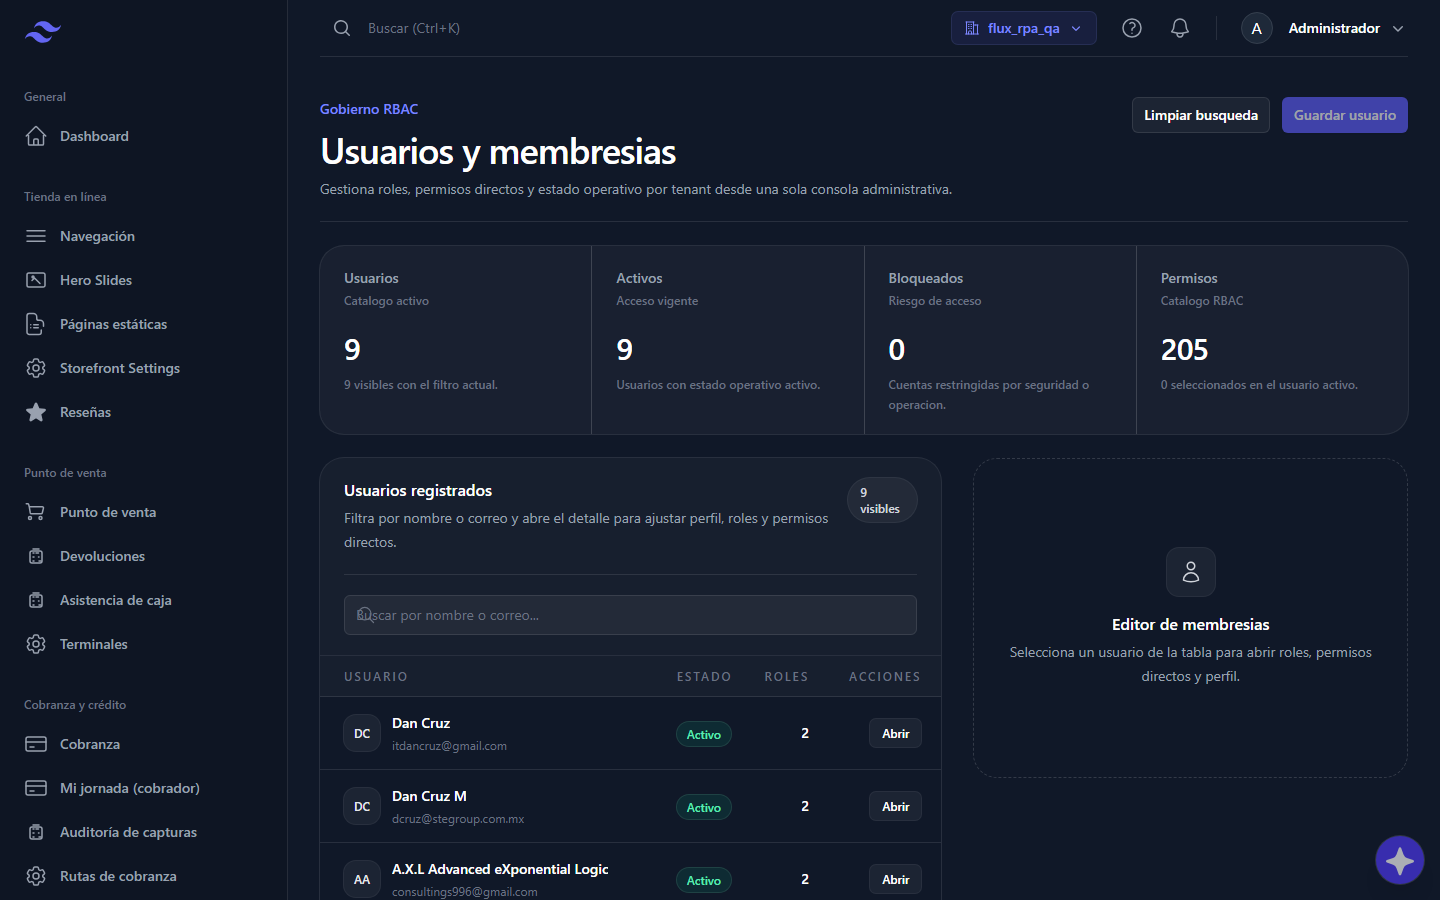Open the help question mark icon
This screenshot has height=900, width=1440.
1132,28
